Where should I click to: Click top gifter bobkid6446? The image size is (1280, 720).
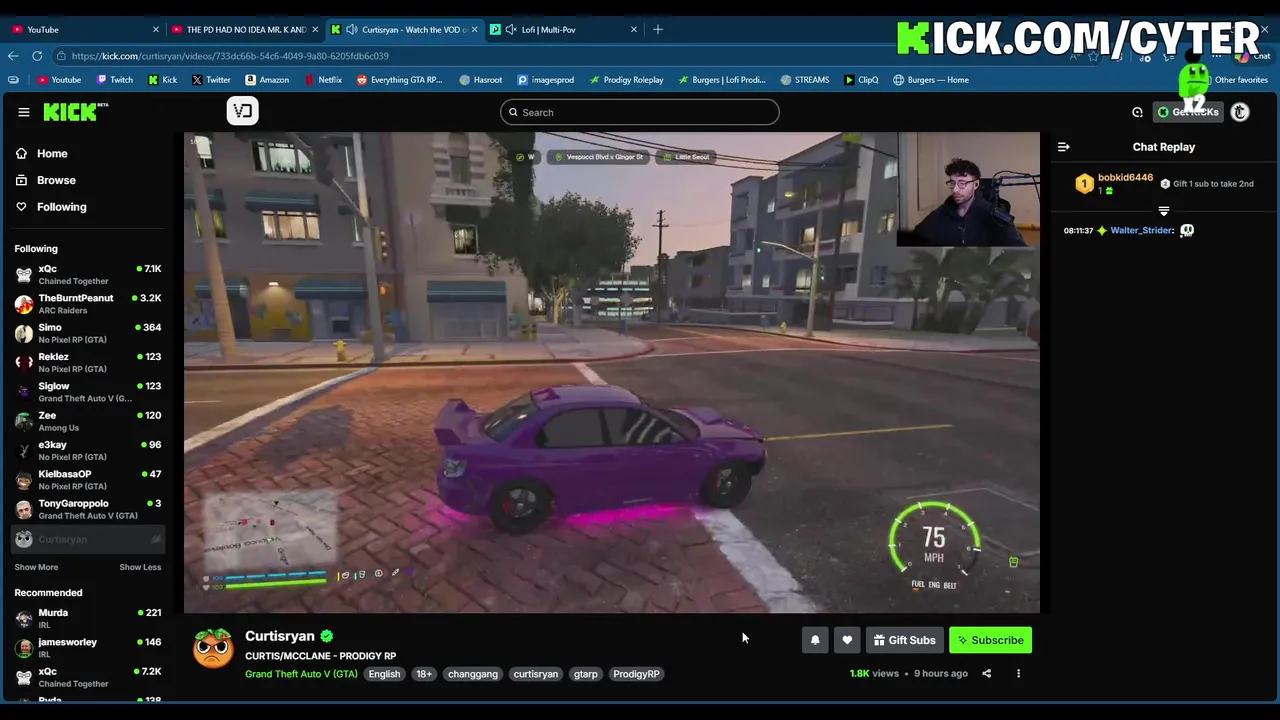(x=1125, y=178)
